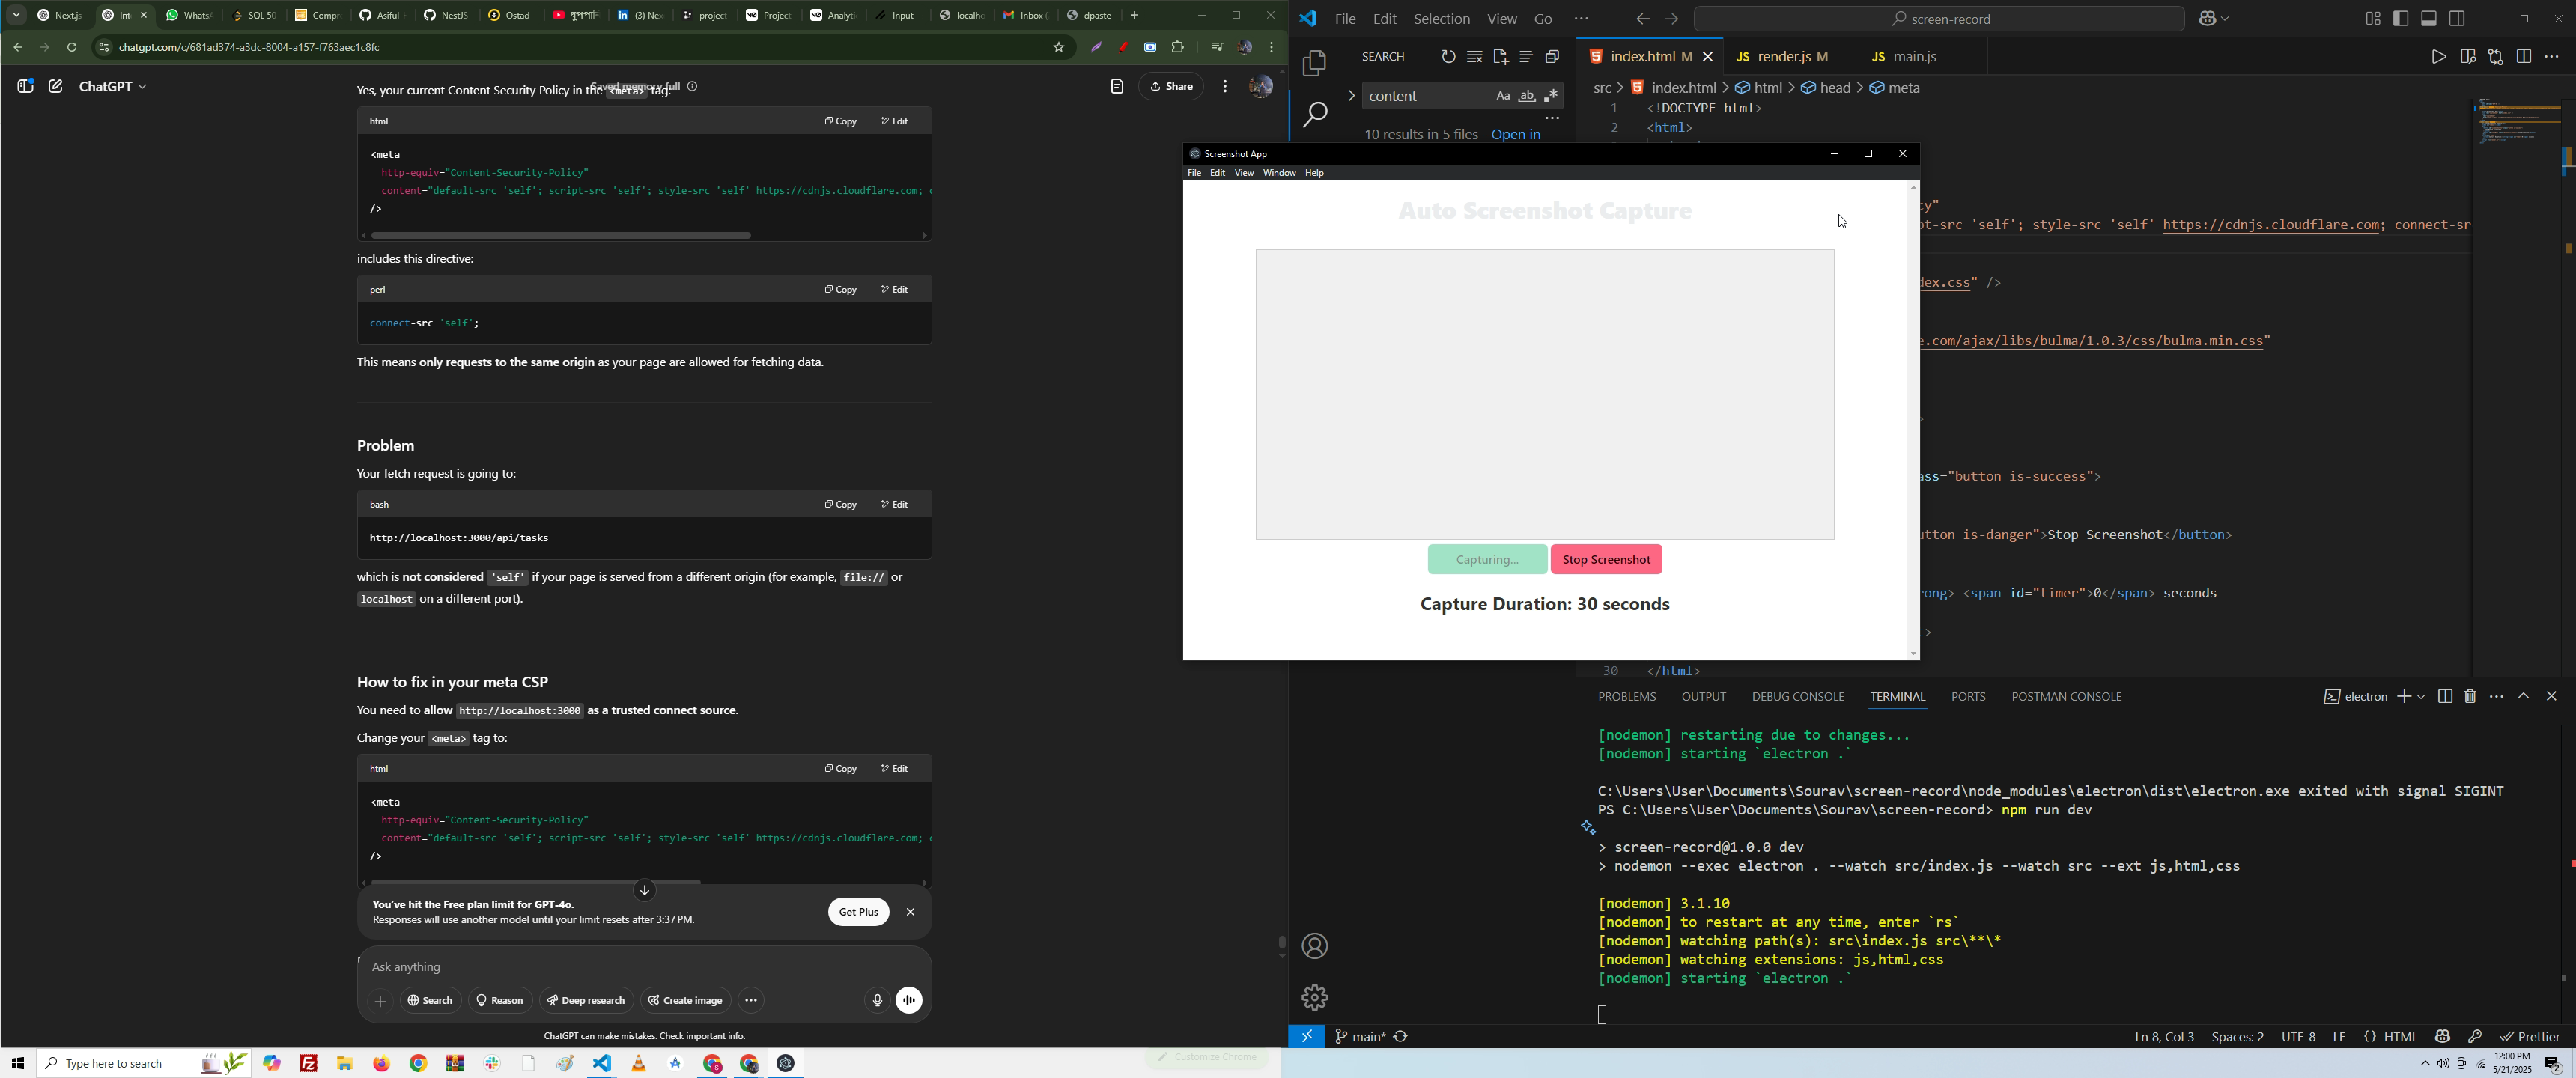
Task: Click microphone dictate icon in ChatGPT
Action: 876,1000
